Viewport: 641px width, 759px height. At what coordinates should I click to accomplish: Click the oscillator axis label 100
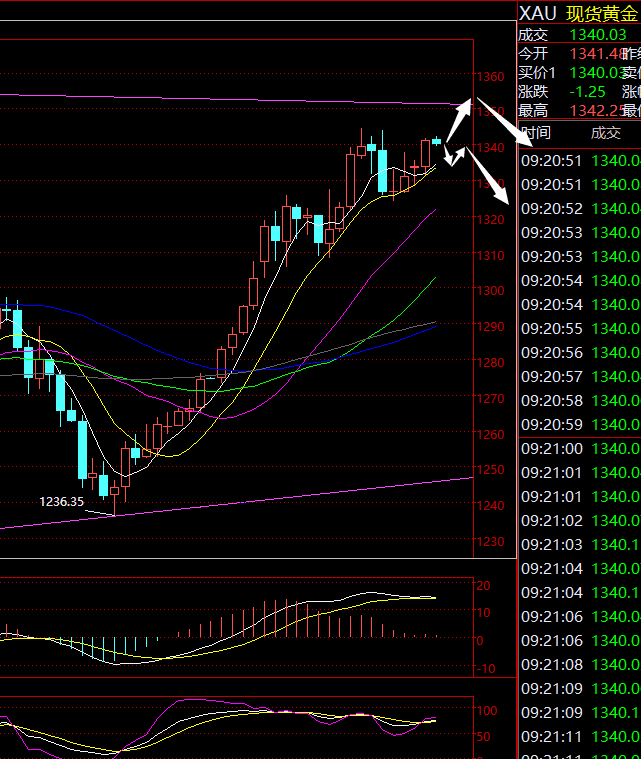(487, 711)
